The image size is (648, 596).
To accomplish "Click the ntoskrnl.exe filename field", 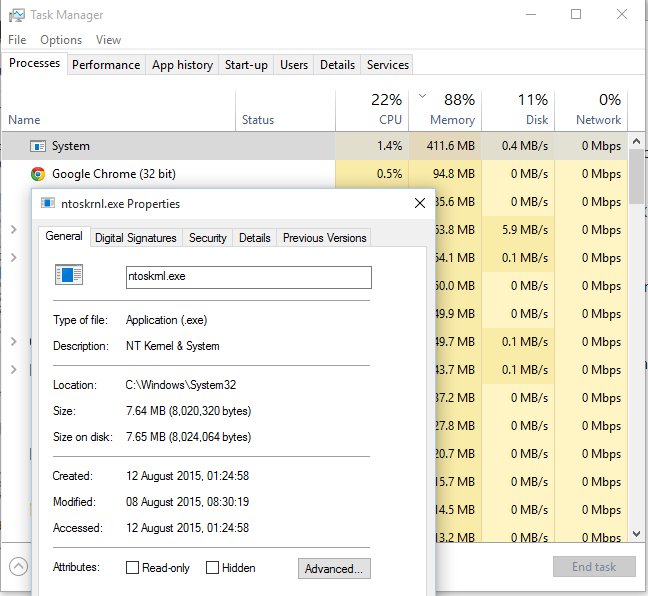I will click(x=249, y=277).
